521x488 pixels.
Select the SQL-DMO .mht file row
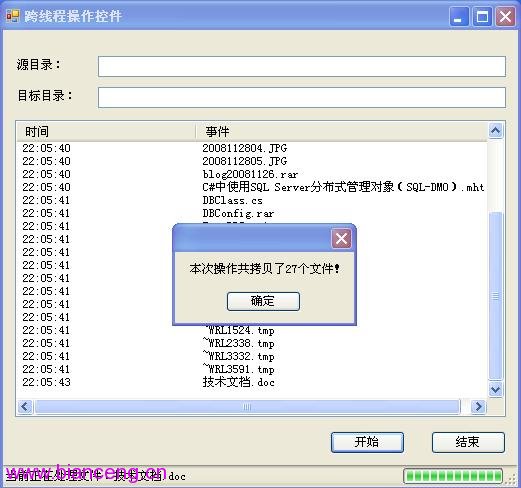(252, 187)
